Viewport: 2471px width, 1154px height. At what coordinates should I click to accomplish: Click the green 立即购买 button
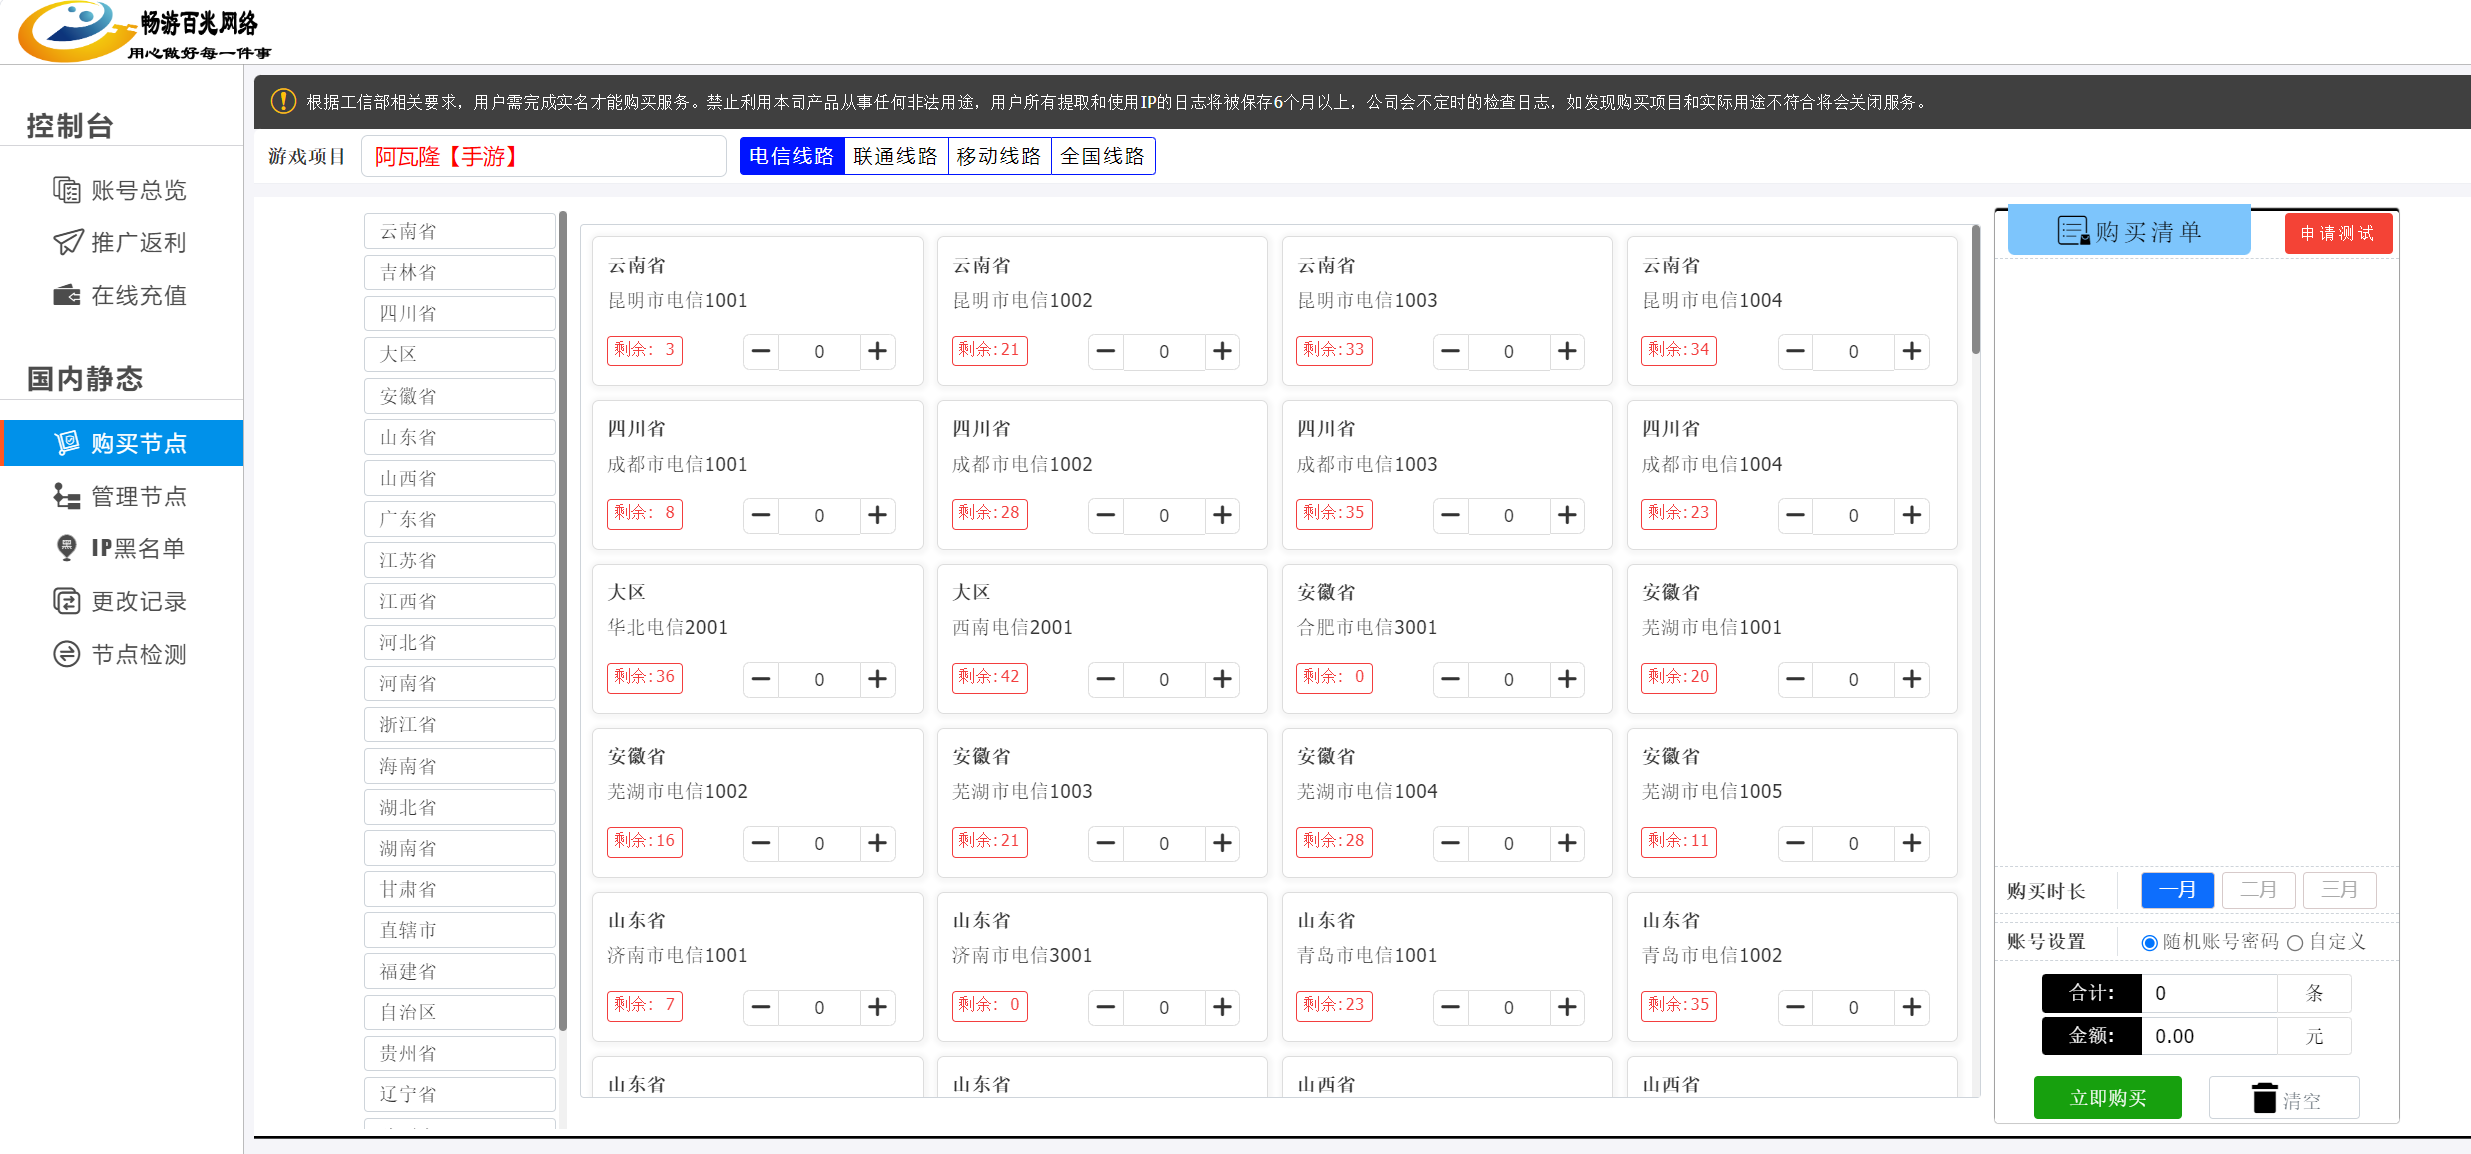point(2107,1098)
